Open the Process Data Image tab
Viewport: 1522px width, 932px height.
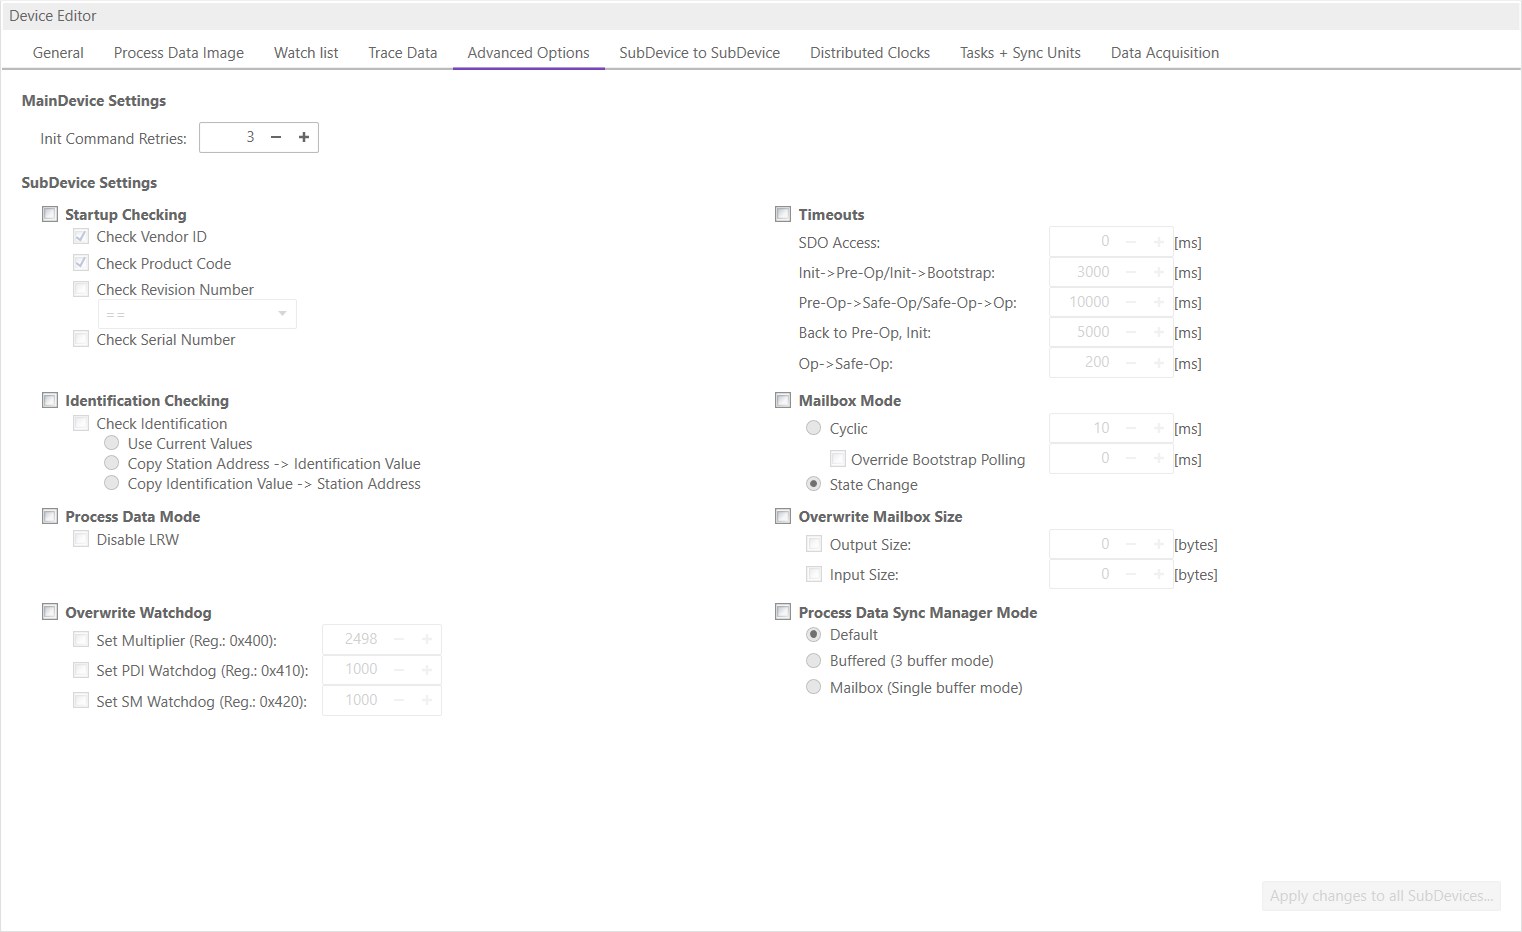(178, 53)
